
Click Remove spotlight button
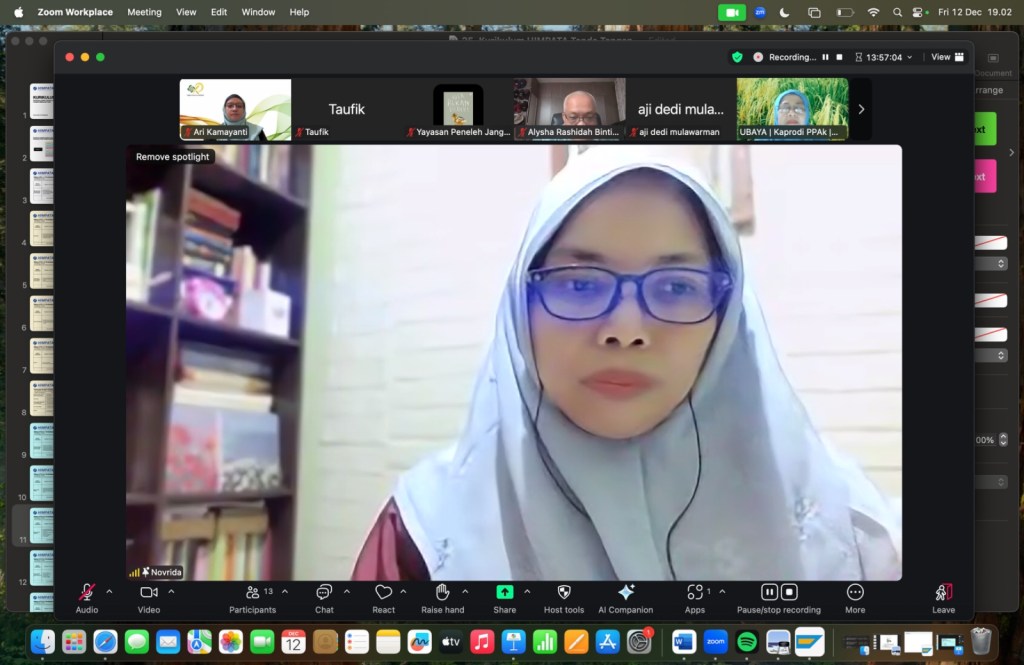(x=173, y=157)
